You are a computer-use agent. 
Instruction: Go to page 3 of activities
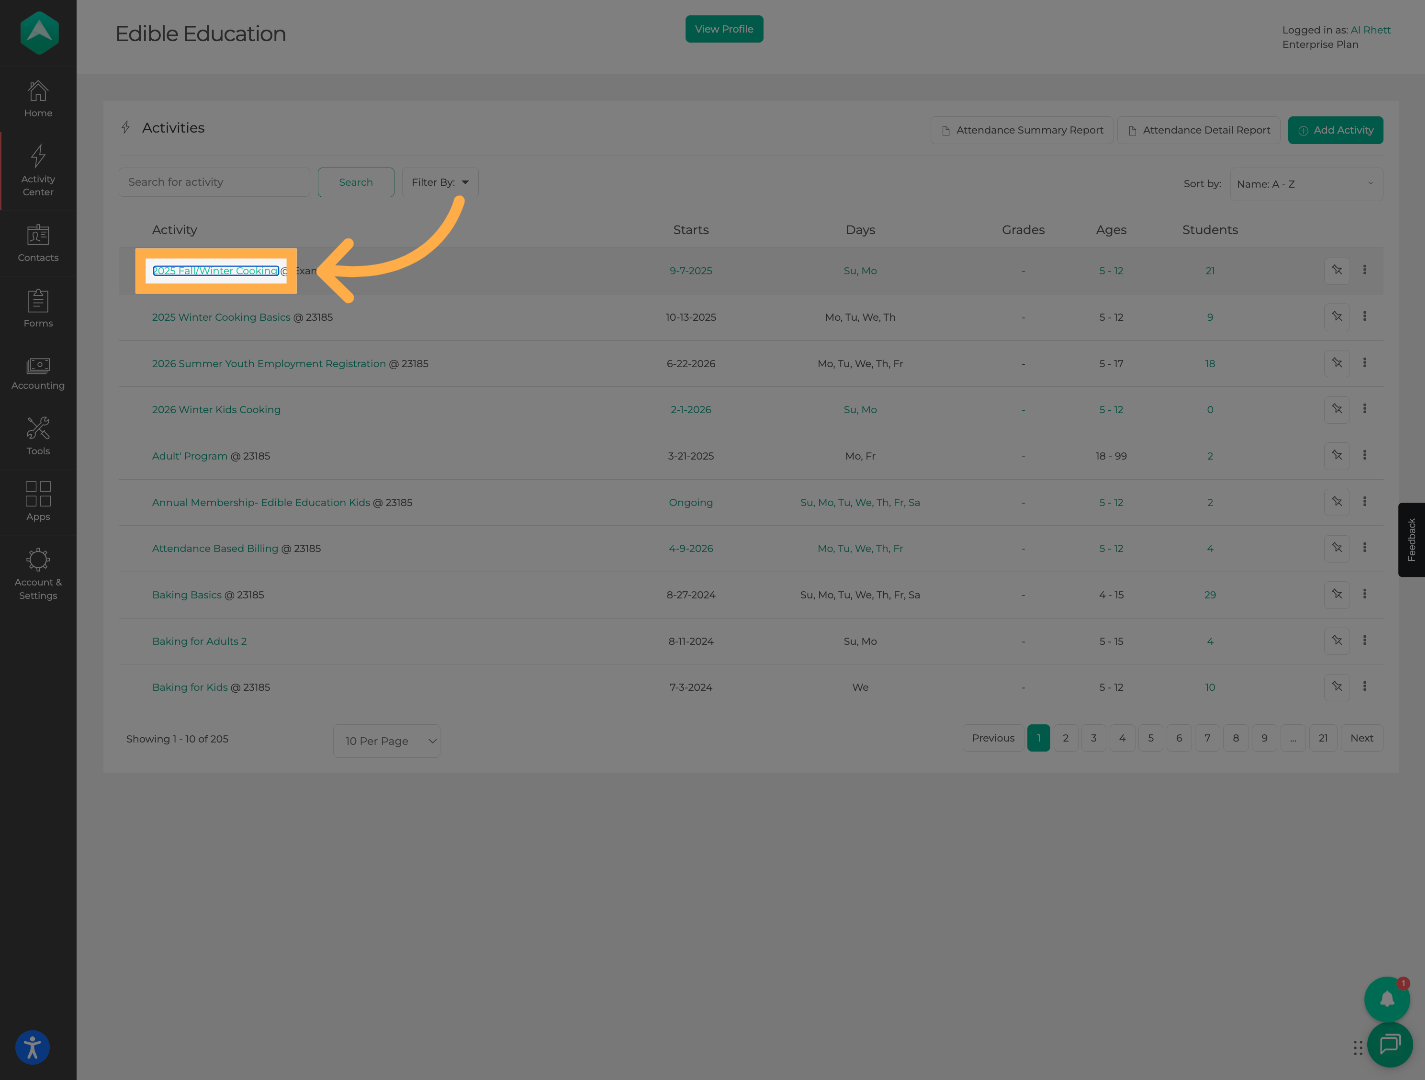(x=1094, y=738)
